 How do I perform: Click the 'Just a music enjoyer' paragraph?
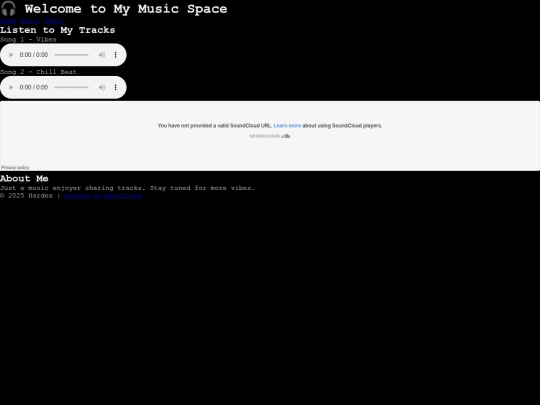click(x=127, y=188)
